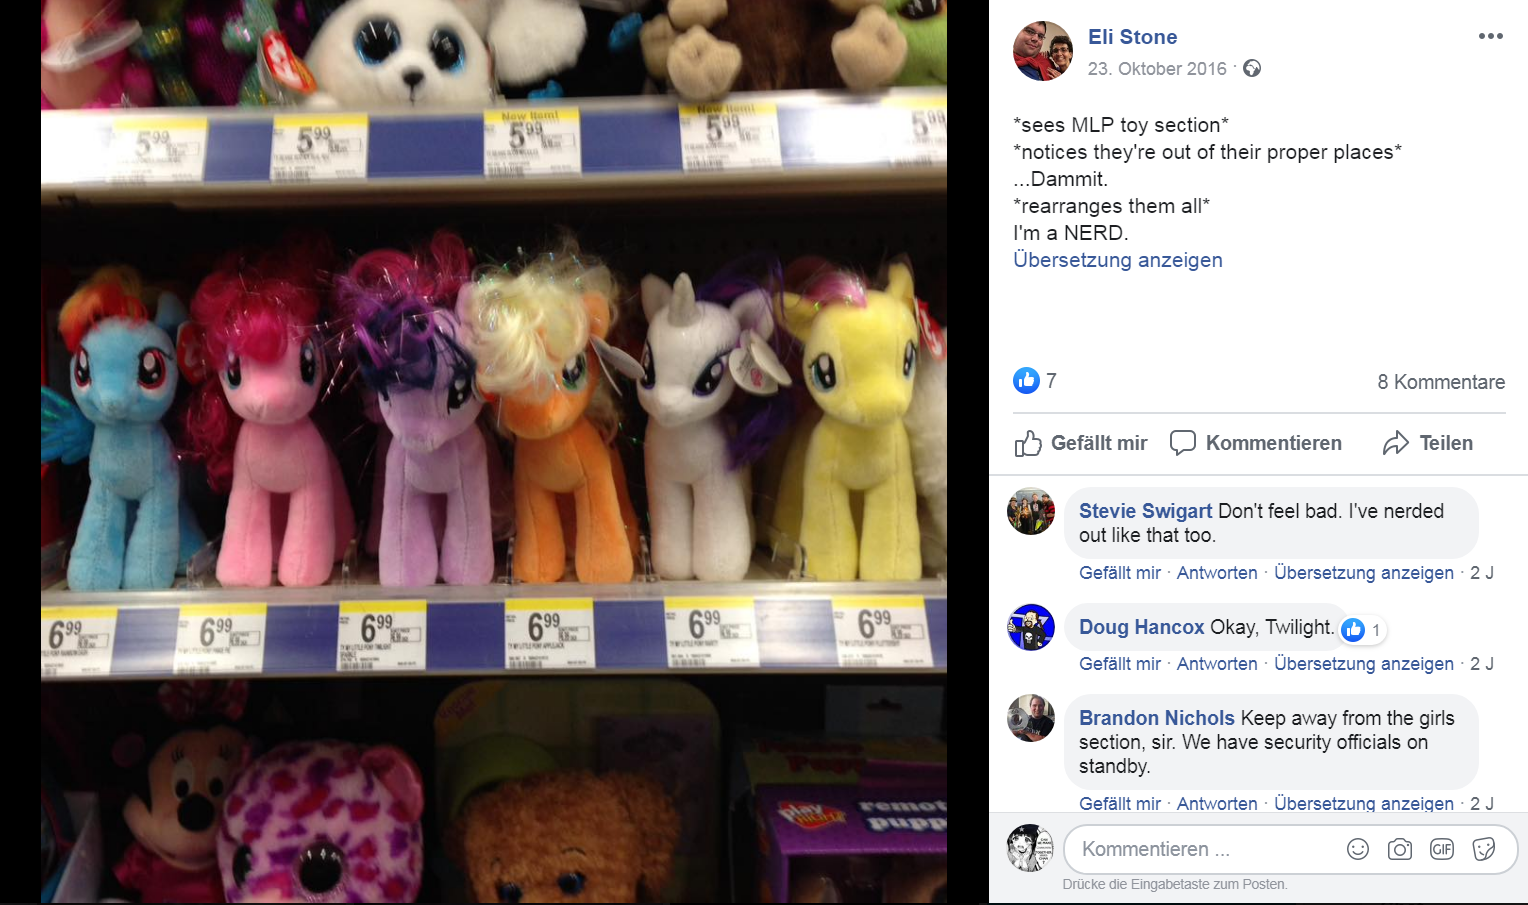Attach a photo with the camera icon
The image size is (1528, 905).
[x=1400, y=849]
